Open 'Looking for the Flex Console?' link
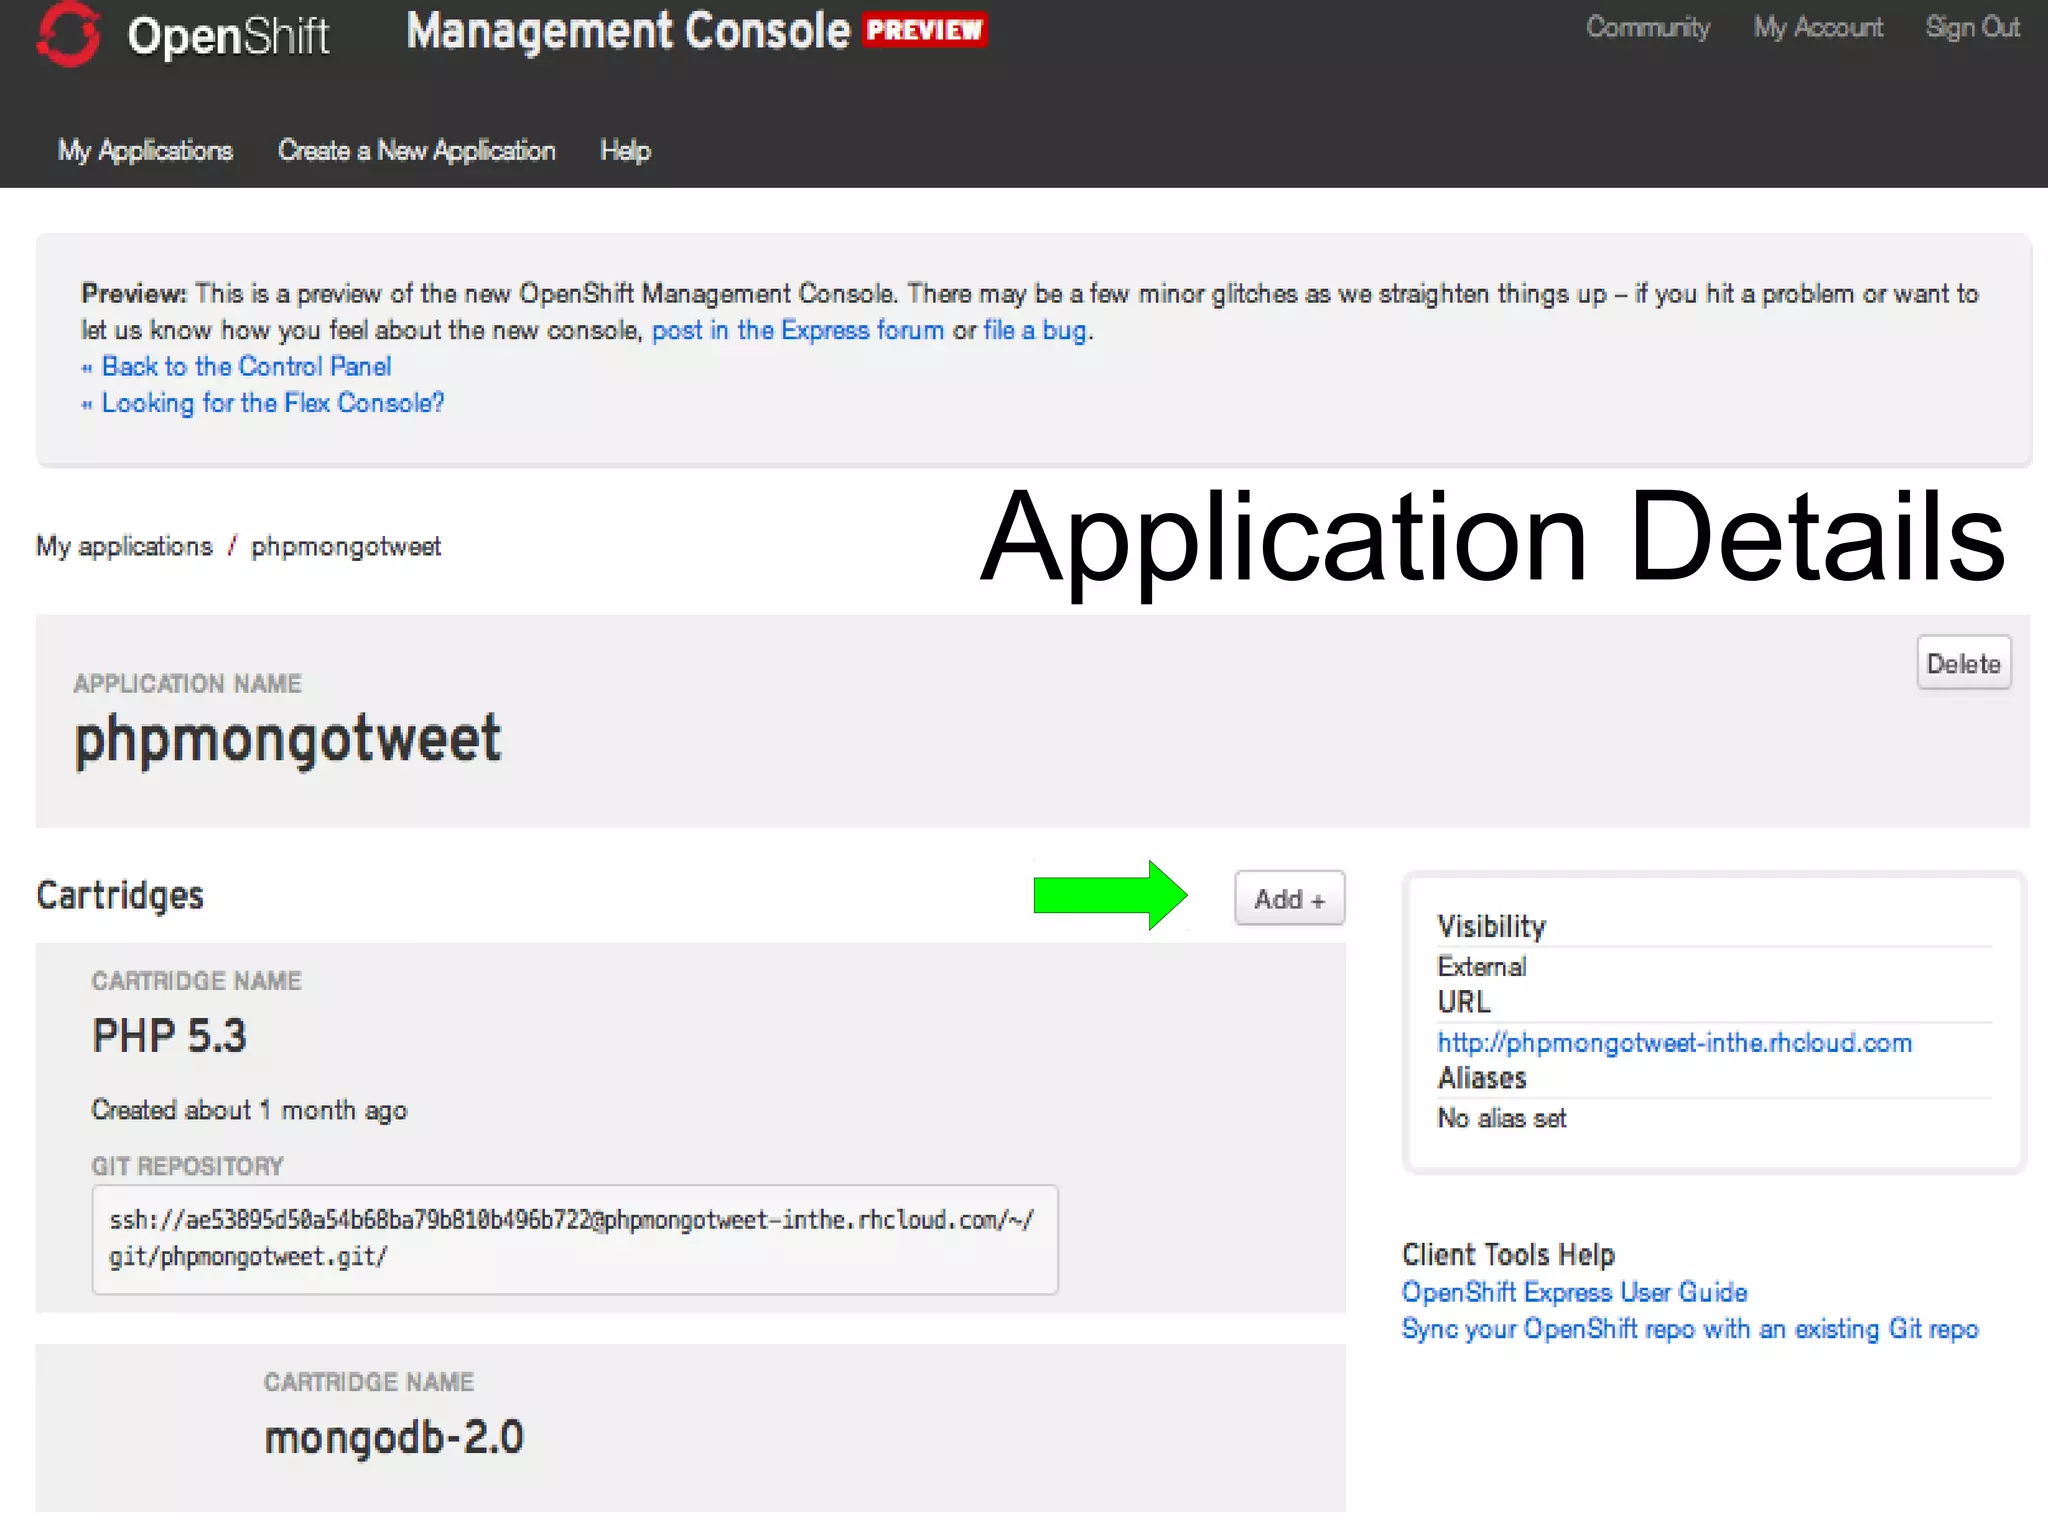This screenshot has width=2048, height=1536. [x=273, y=403]
